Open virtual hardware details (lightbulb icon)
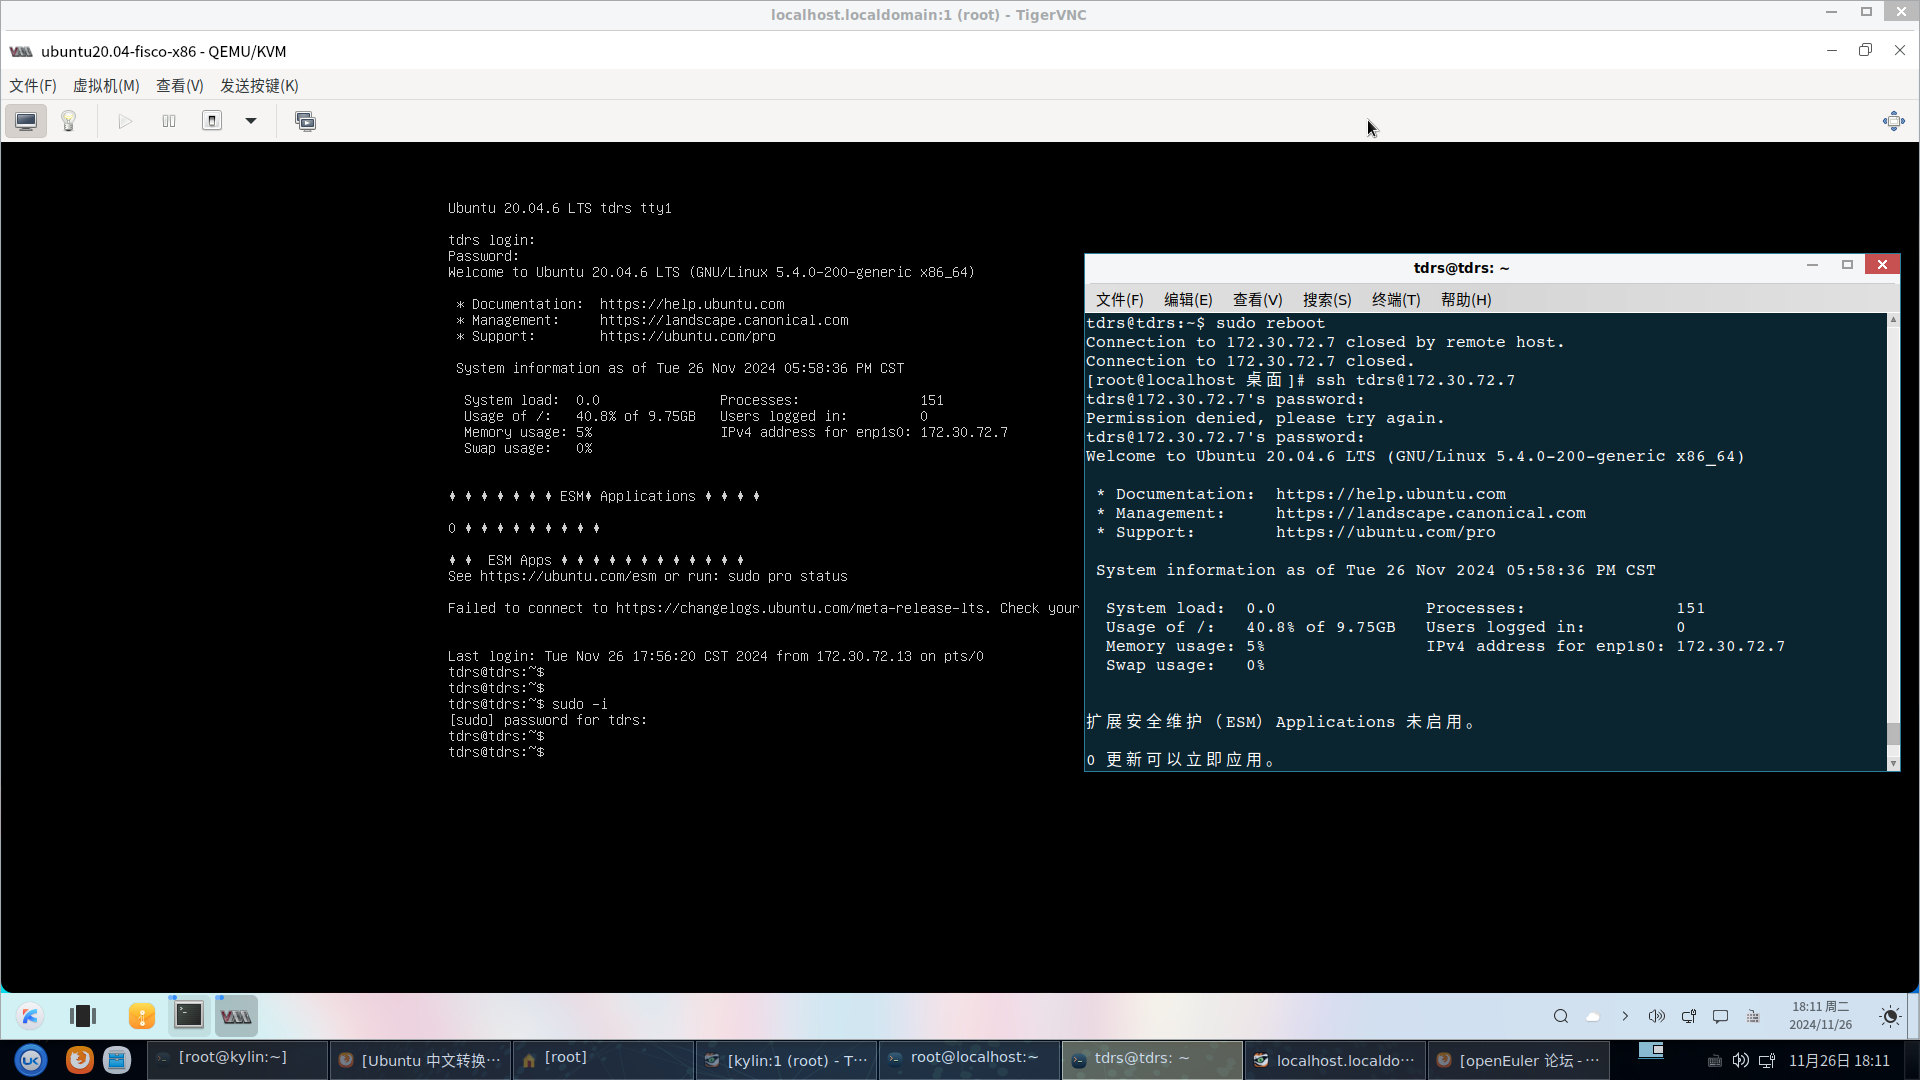The width and height of the screenshot is (1920, 1080). point(69,121)
